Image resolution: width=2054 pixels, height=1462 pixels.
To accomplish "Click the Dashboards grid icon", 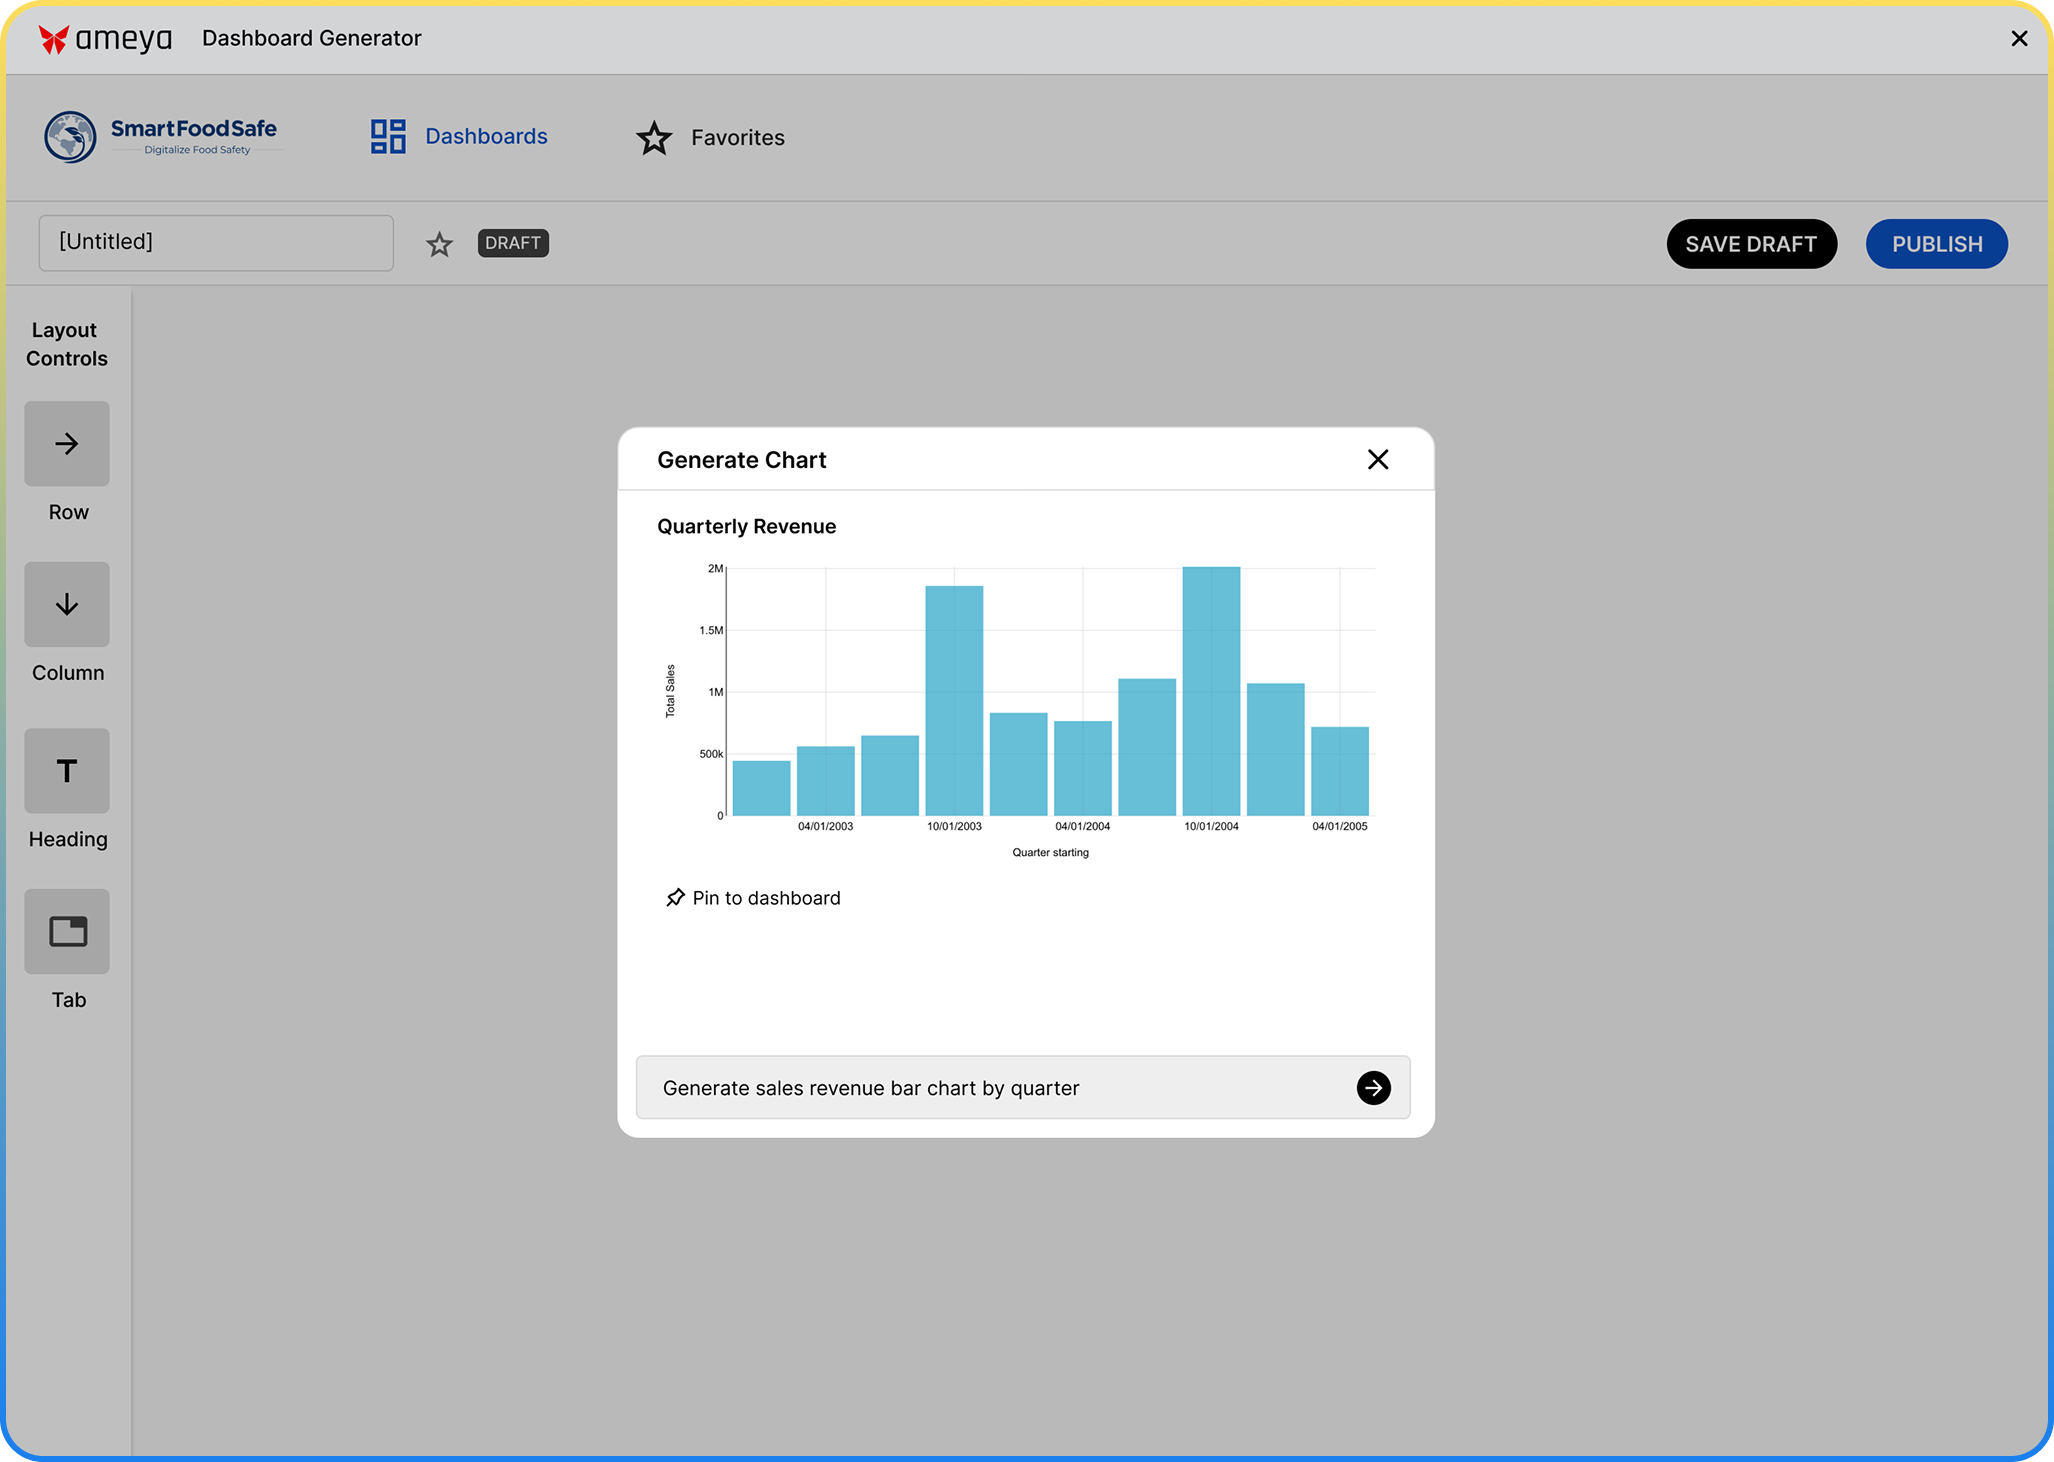I will click(x=388, y=136).
